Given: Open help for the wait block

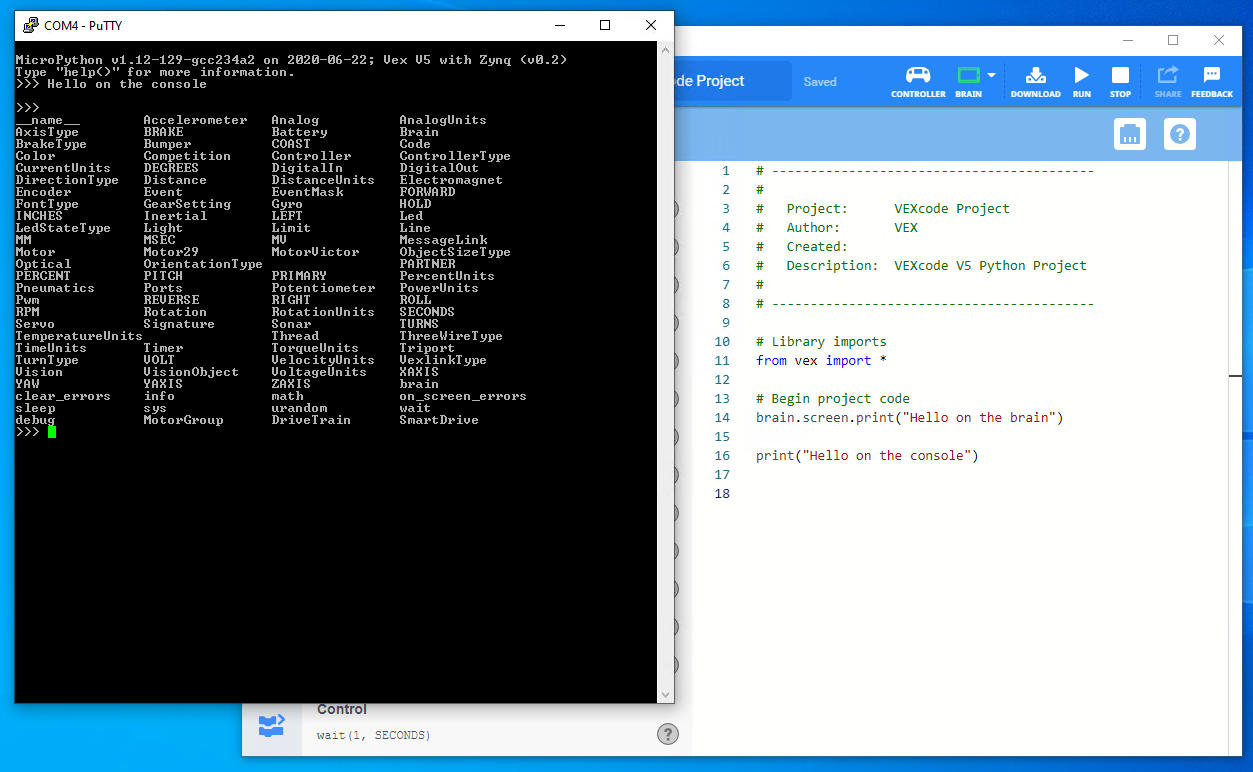Looking at the screenshot, I should pyautogui.click(x=667, y=734).
